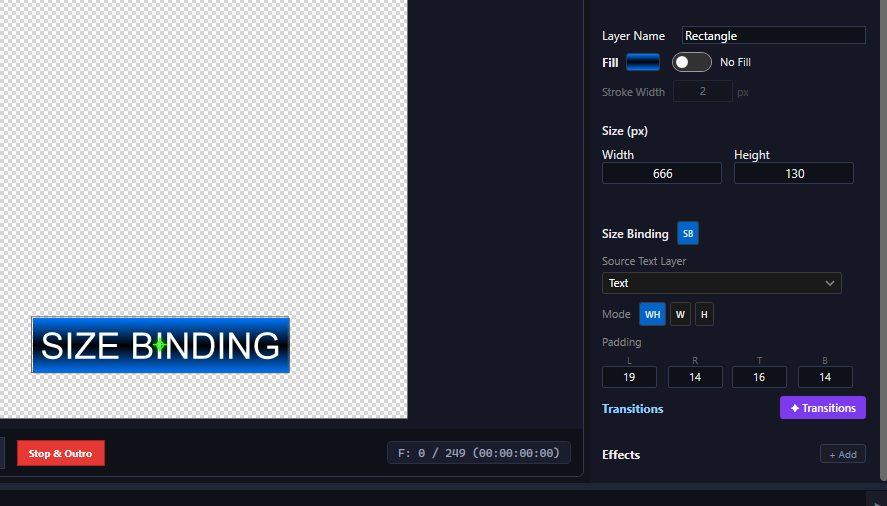Toggle the SB size binding button
887x506 pixels.
click(x=688, y=233)
